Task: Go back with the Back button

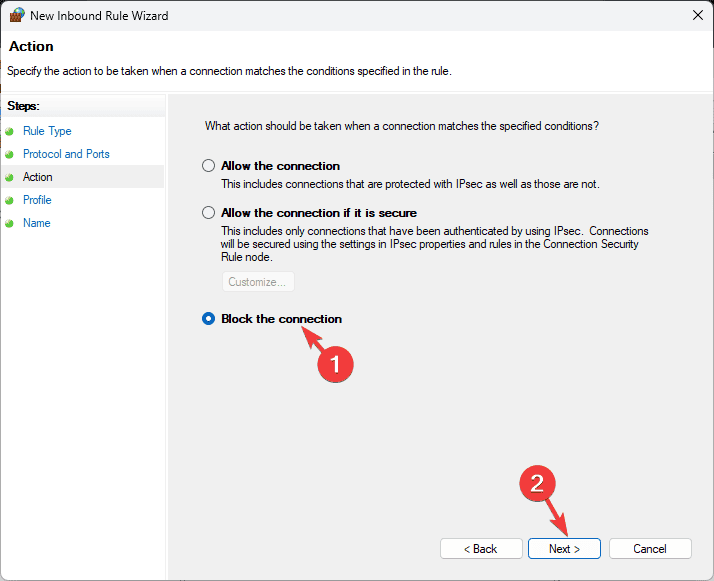Action: click(x=481, y=549)
